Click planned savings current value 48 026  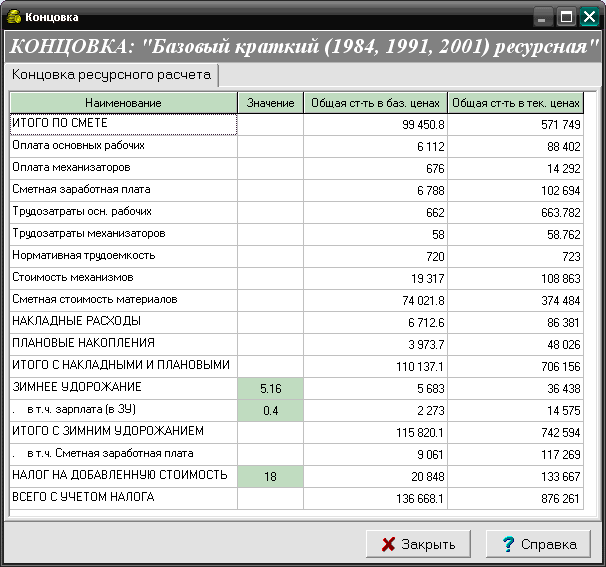pos(516,344)
